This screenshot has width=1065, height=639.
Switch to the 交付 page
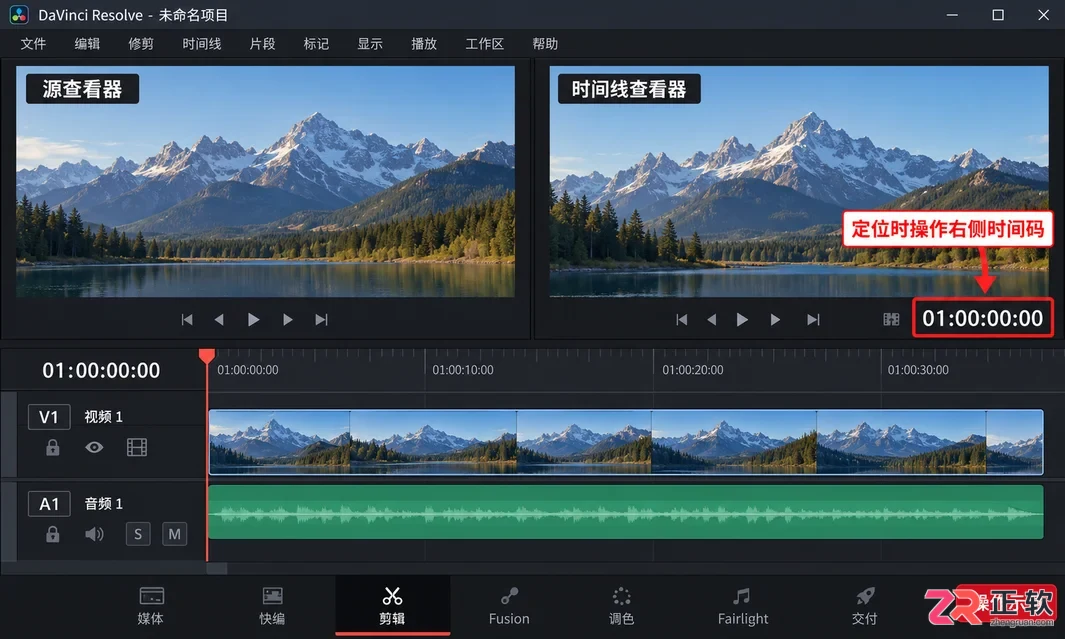[865, 606]
